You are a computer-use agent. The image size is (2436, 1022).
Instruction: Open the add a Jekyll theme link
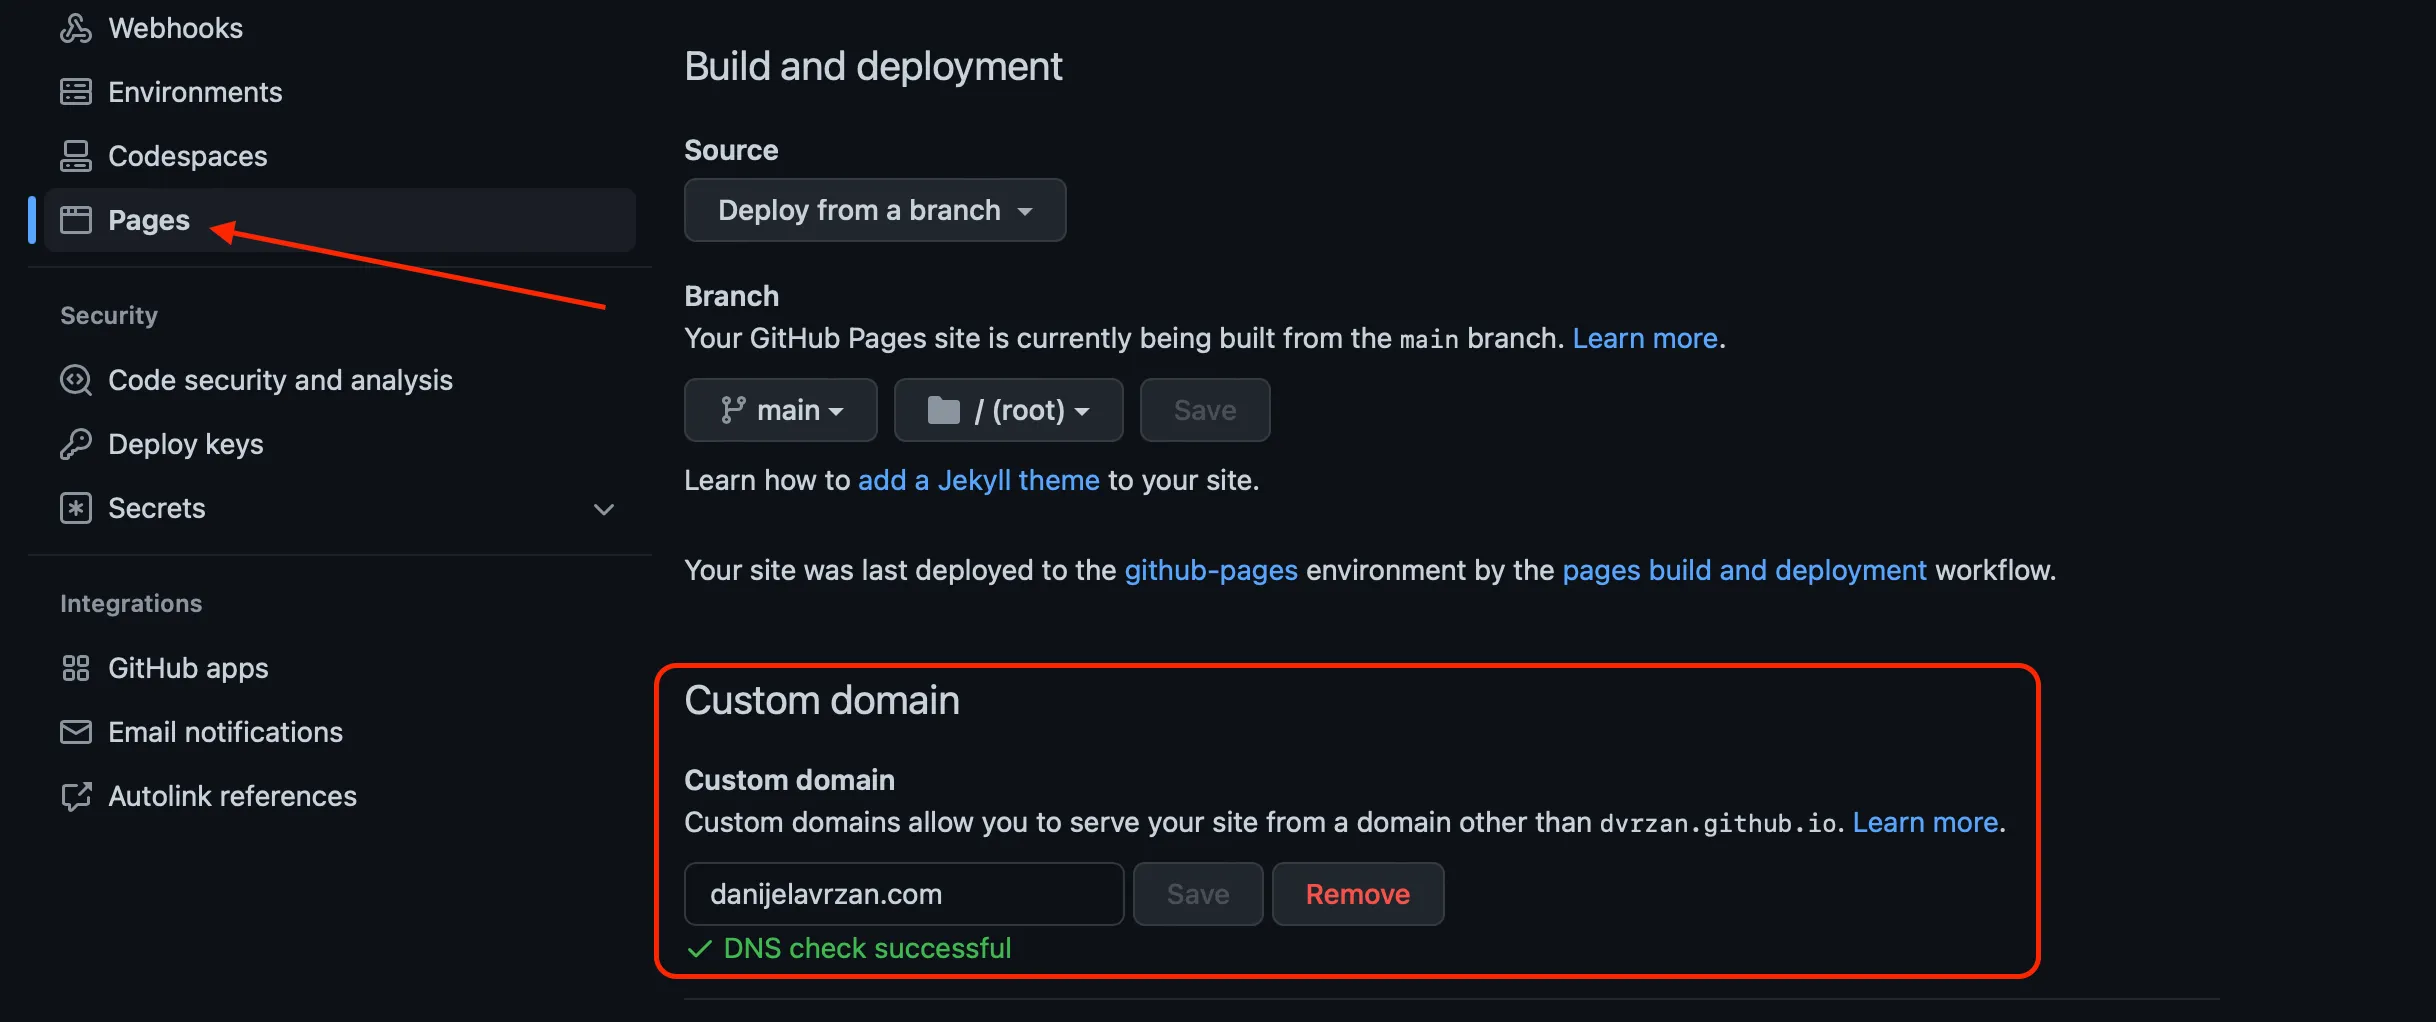point(978,480)
